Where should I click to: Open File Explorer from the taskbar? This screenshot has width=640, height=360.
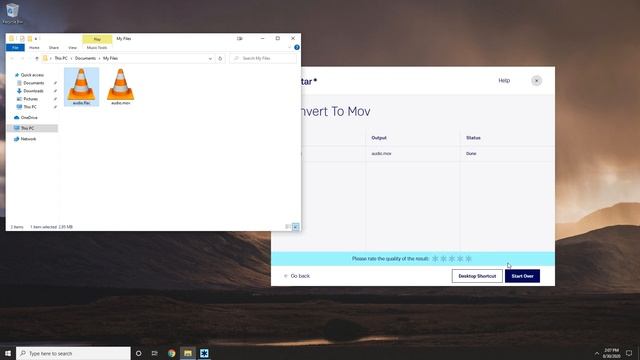[188, 353]
